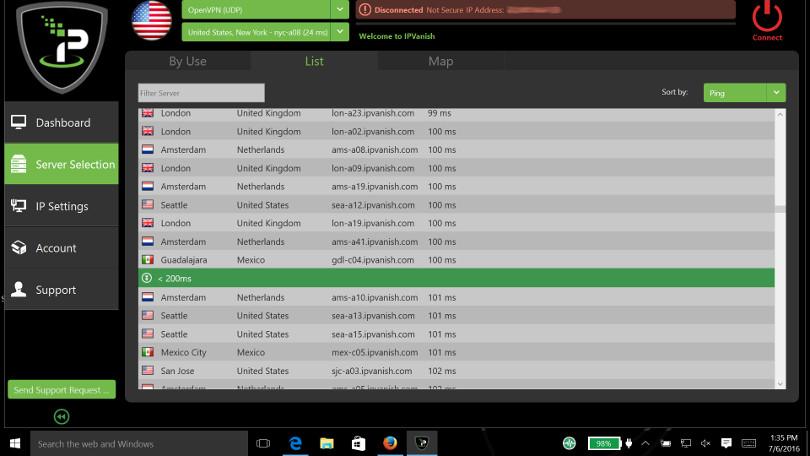810x456 pixels.
Task: Switch to the List tab
Action: click(x=314, y=61)
